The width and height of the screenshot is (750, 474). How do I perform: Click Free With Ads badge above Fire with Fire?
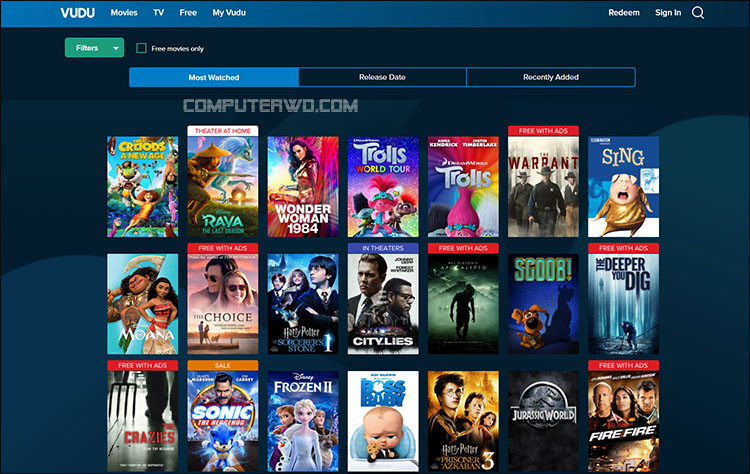pyautogui.click(x=623, y=365)
